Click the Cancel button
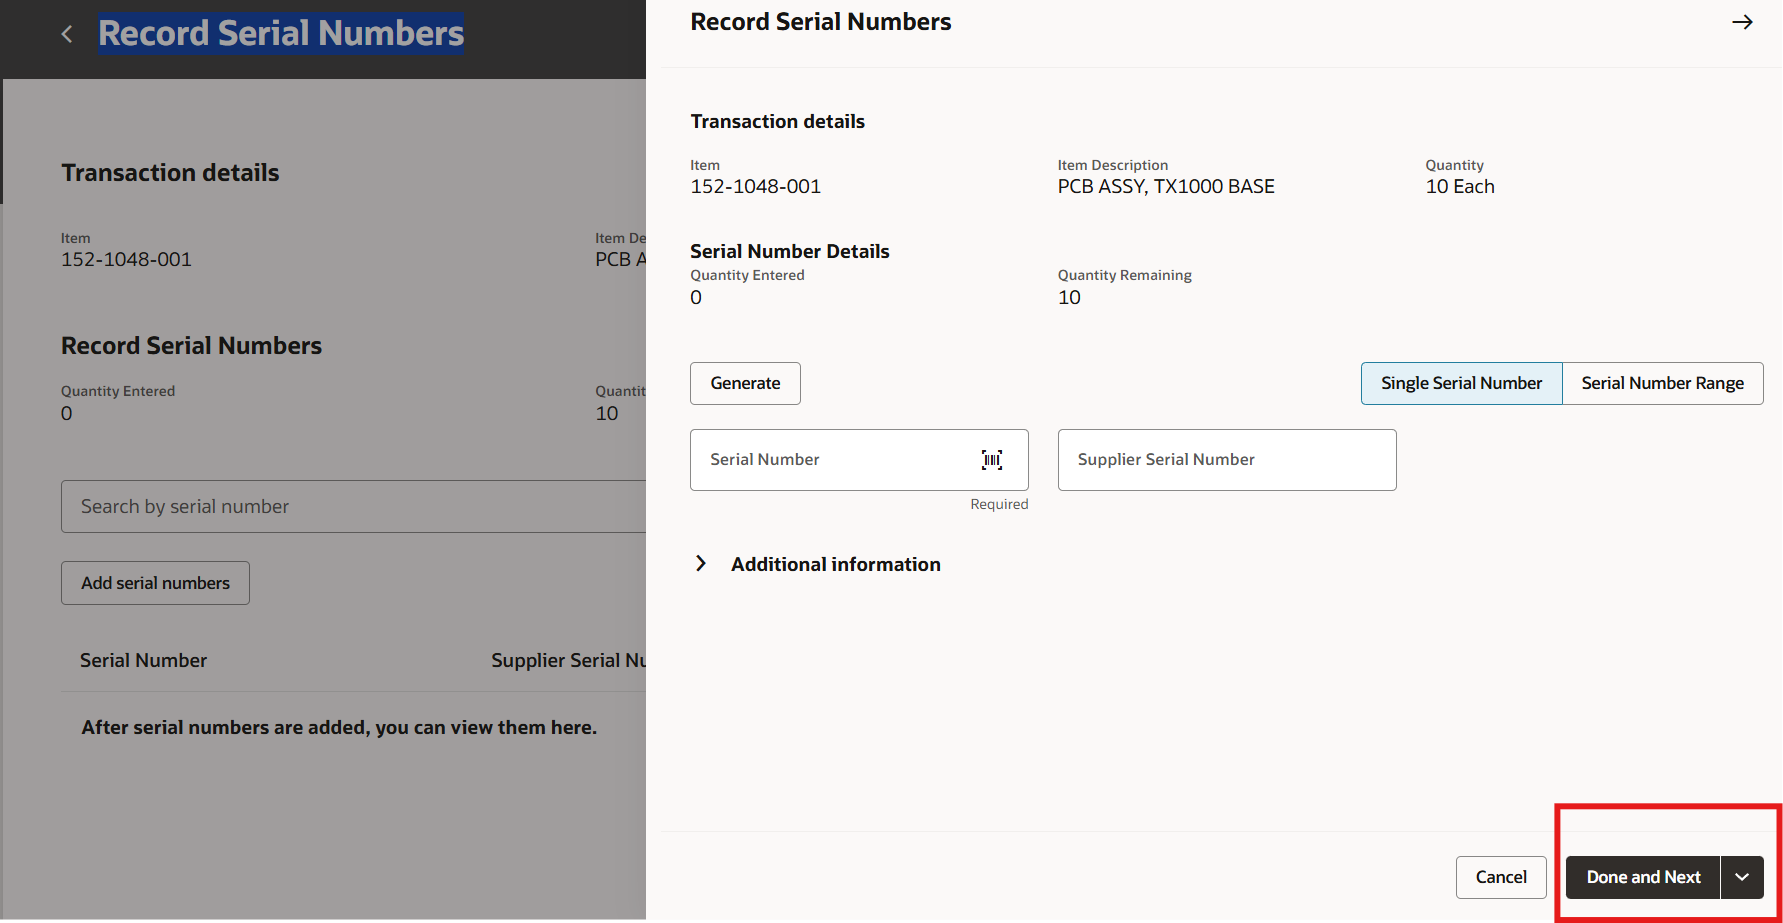Image resolution: width=1783 pixels, height=923 pixels. (1501, 877)
